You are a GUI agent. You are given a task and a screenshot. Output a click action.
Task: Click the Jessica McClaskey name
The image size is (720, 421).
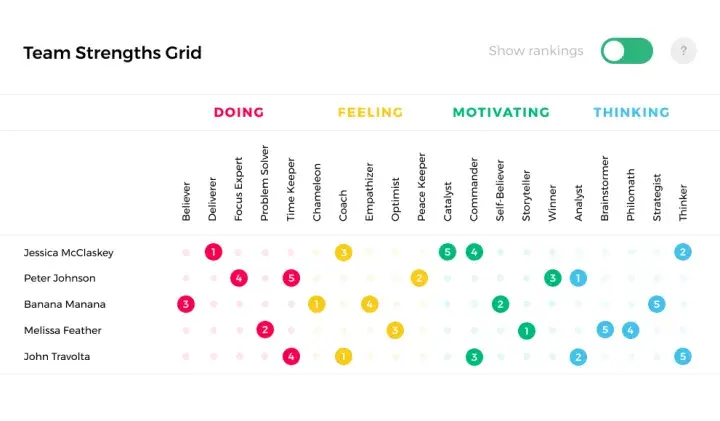pos(68,253)
